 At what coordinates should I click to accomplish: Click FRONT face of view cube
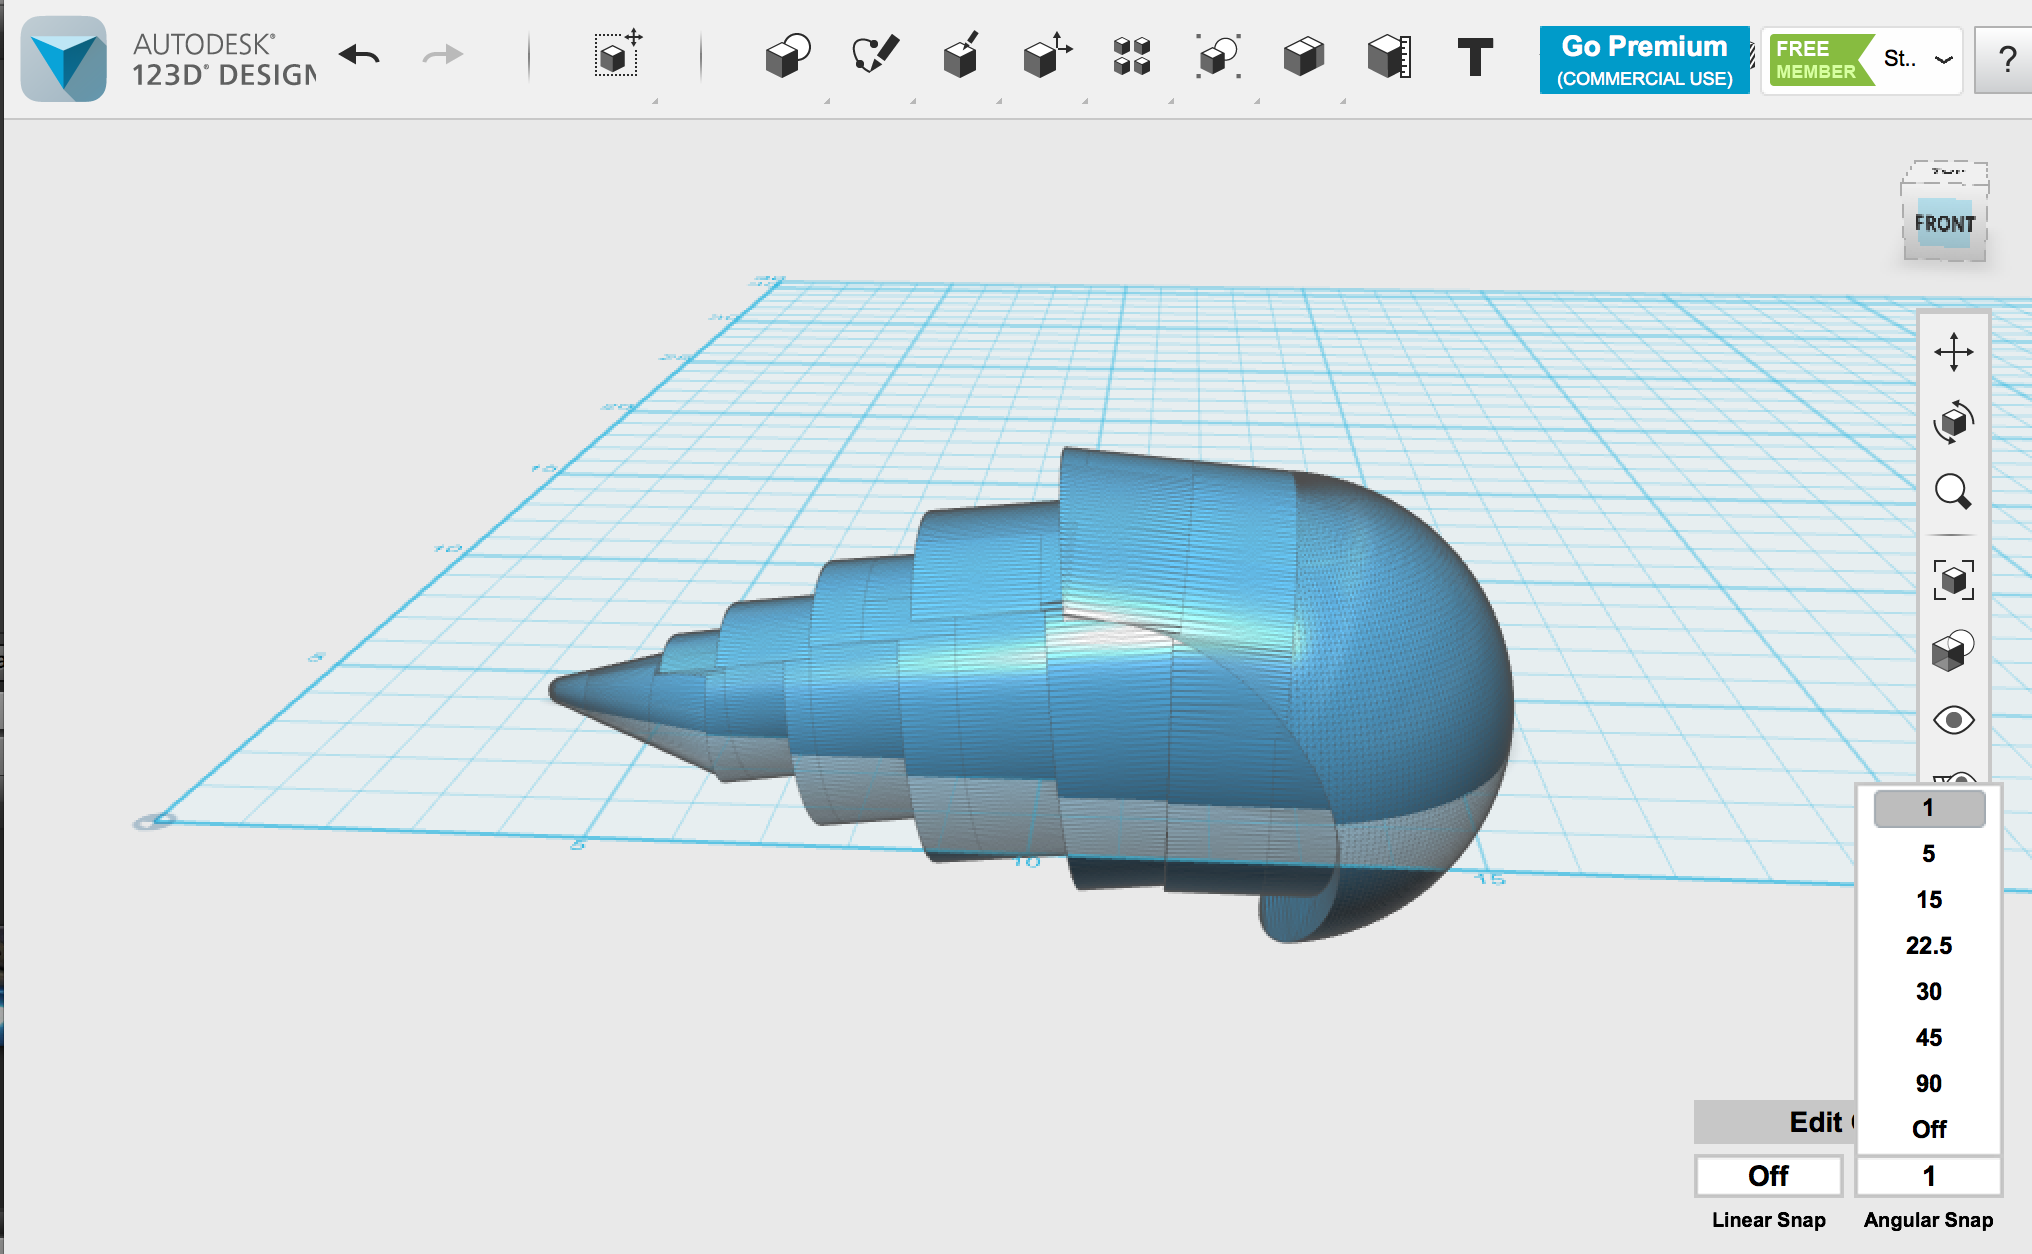(1944, 224)
